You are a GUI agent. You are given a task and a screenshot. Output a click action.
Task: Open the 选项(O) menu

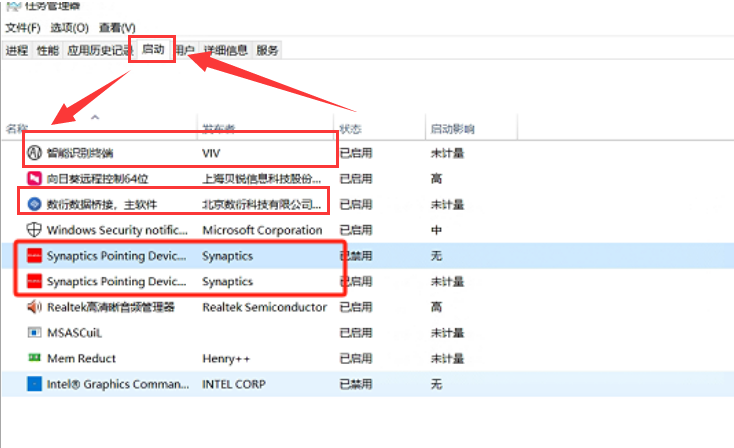[x=69, y=28]
